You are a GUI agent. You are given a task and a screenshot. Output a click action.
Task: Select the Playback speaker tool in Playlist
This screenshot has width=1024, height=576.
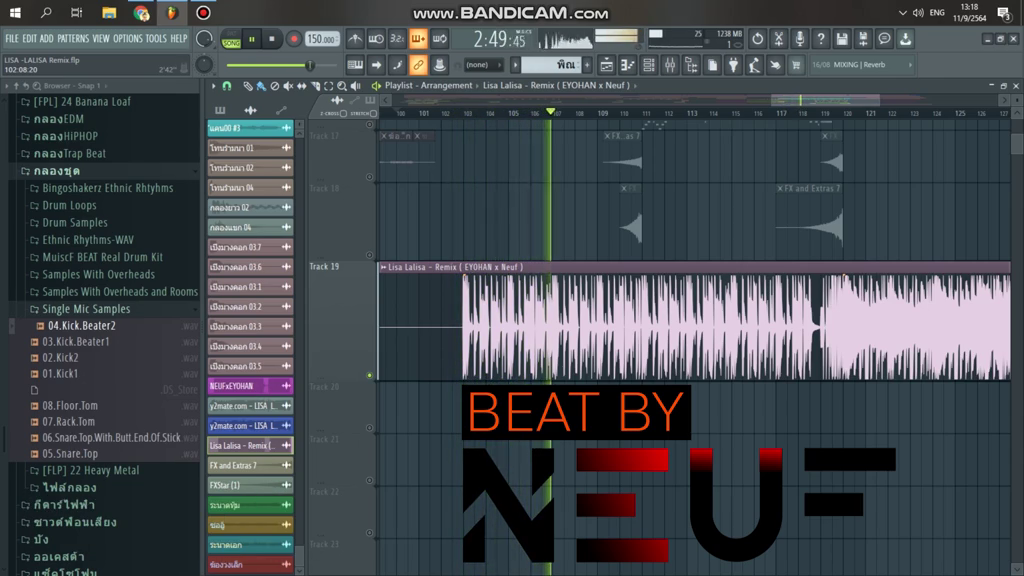[356, 86]
